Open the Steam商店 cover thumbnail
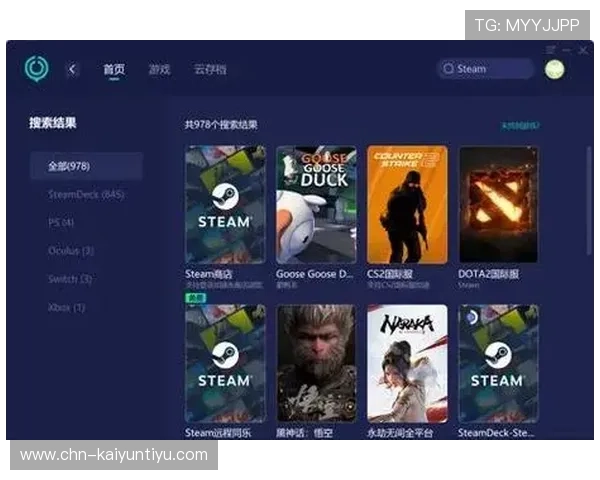This screenshot has width=600, height=480. coord(225,205)
